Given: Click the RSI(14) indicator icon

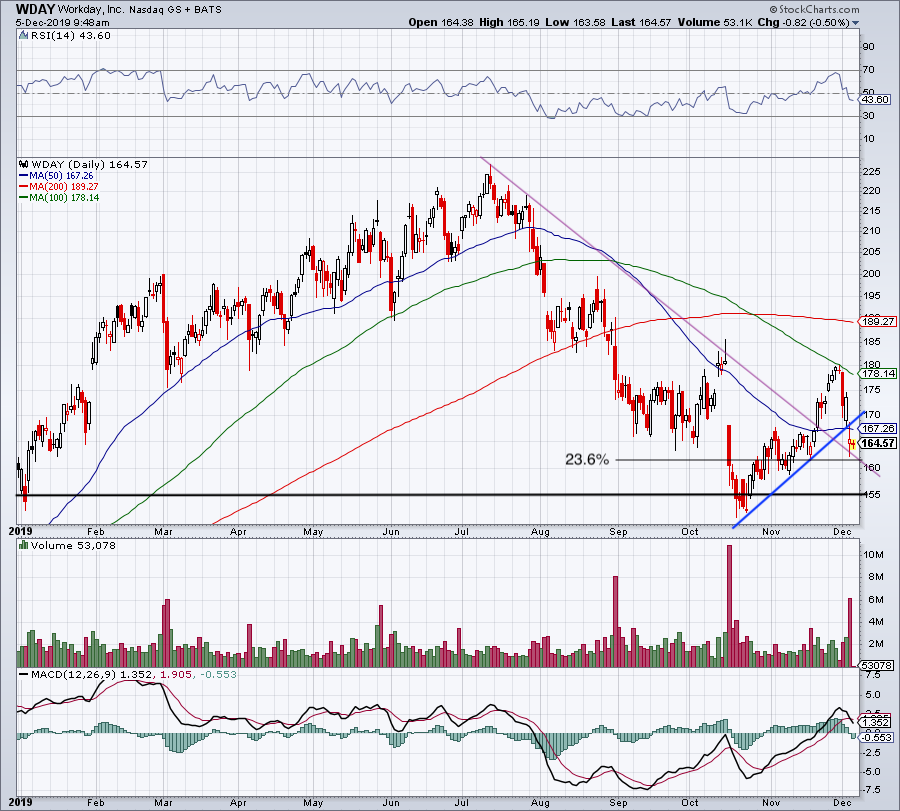Looking at the screenshot, I should tap(23, 35).
